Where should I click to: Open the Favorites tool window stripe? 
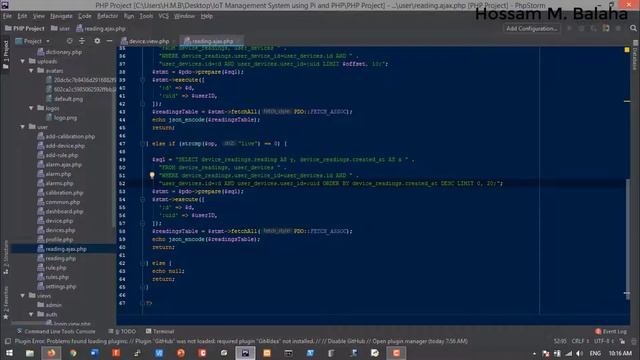click(6, 303)
